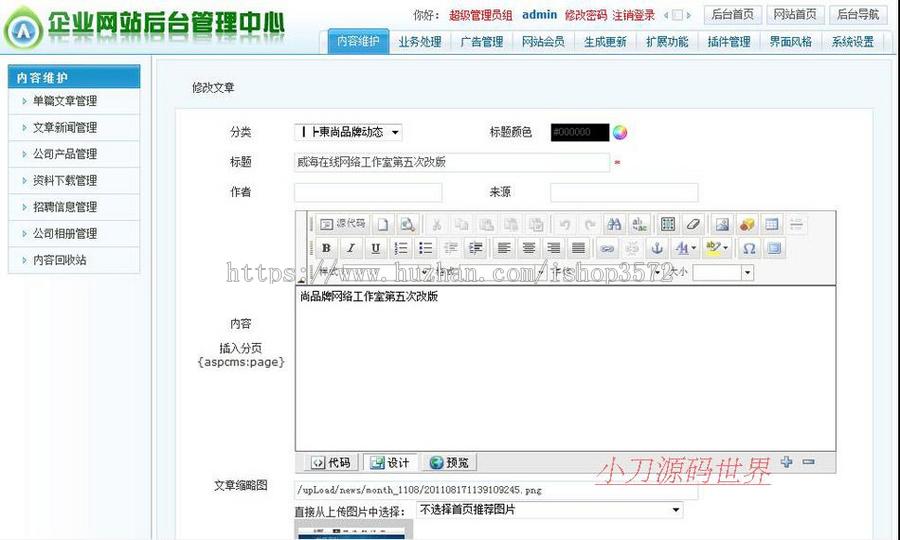Open the 业务处理 top tab
The width and height of the screenshot is (900, 540).
[x=420, y=41]
